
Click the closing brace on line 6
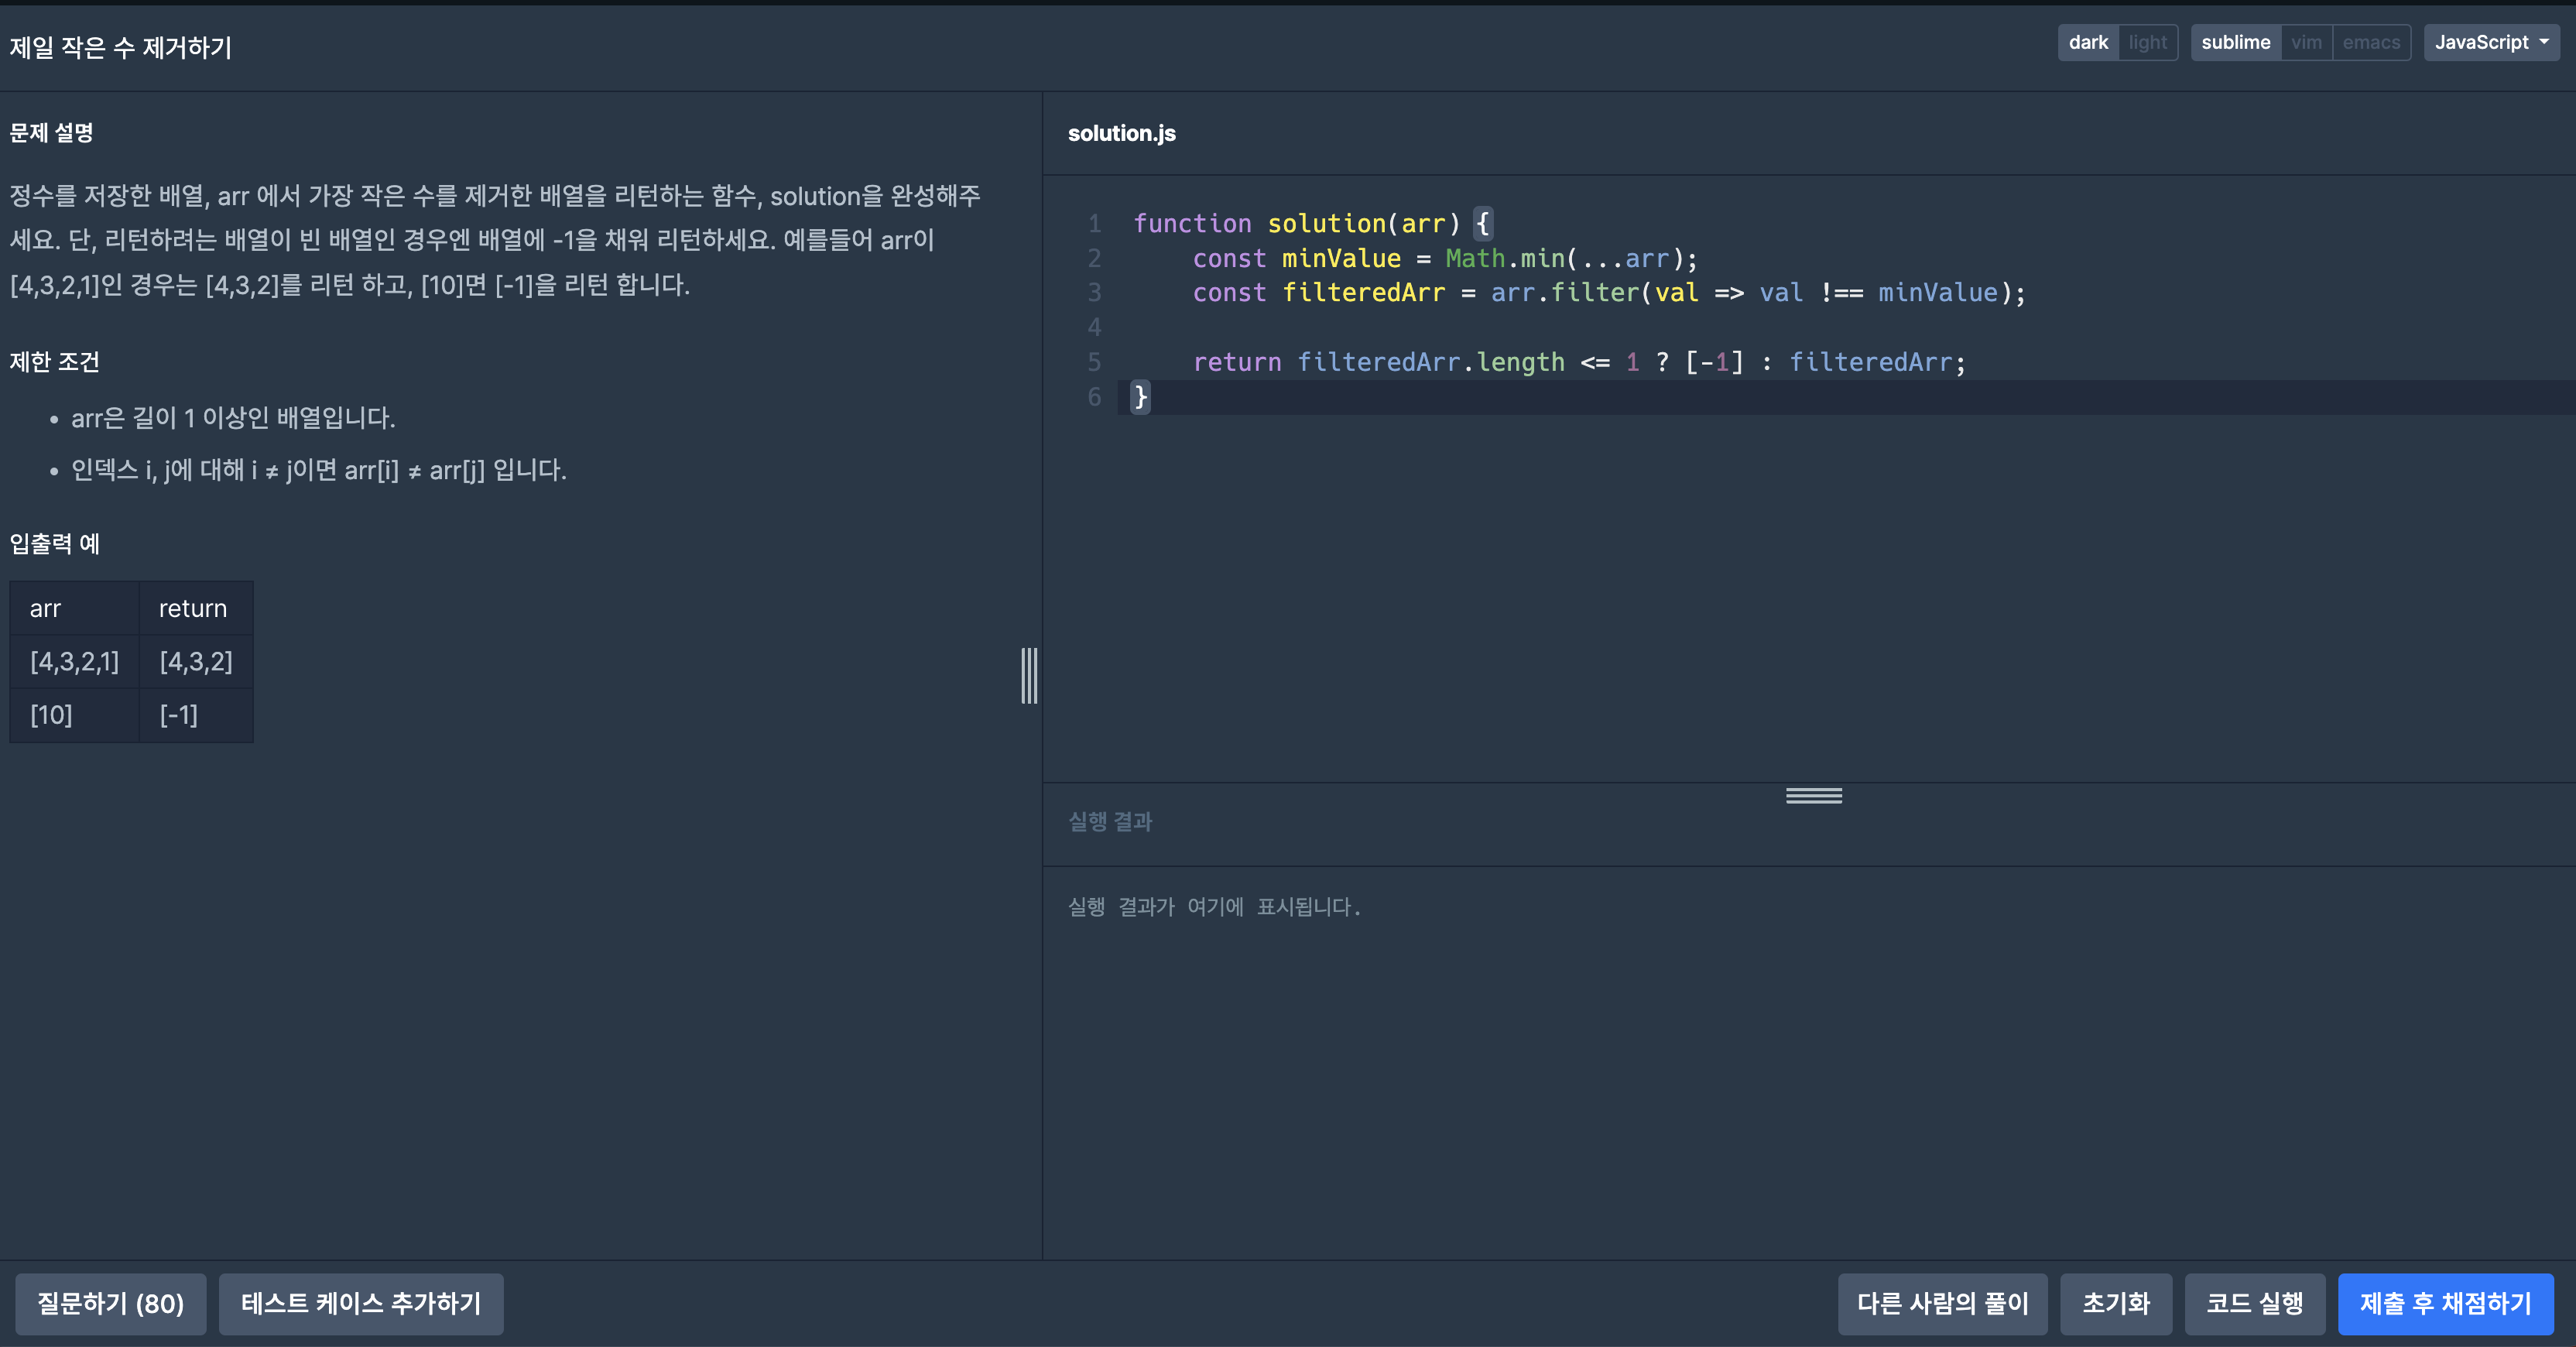pyautogui.click(x=1140, y=397)
